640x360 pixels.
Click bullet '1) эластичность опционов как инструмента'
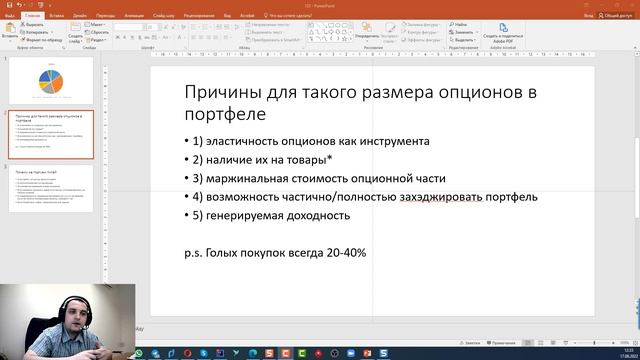(311, 141)
